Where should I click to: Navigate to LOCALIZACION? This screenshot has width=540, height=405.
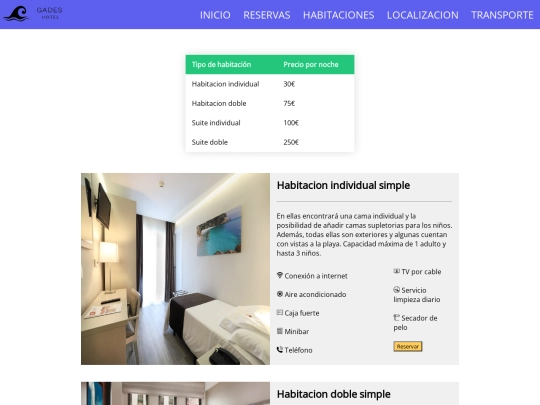(423, 15)
